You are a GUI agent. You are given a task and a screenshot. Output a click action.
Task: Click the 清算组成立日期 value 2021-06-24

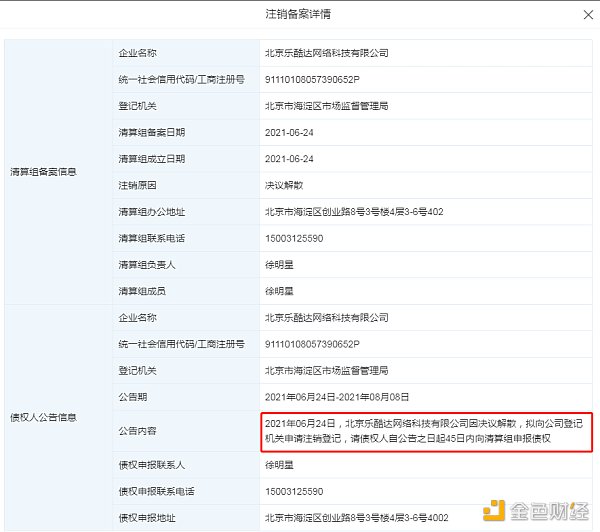click(x=289, y=159)
